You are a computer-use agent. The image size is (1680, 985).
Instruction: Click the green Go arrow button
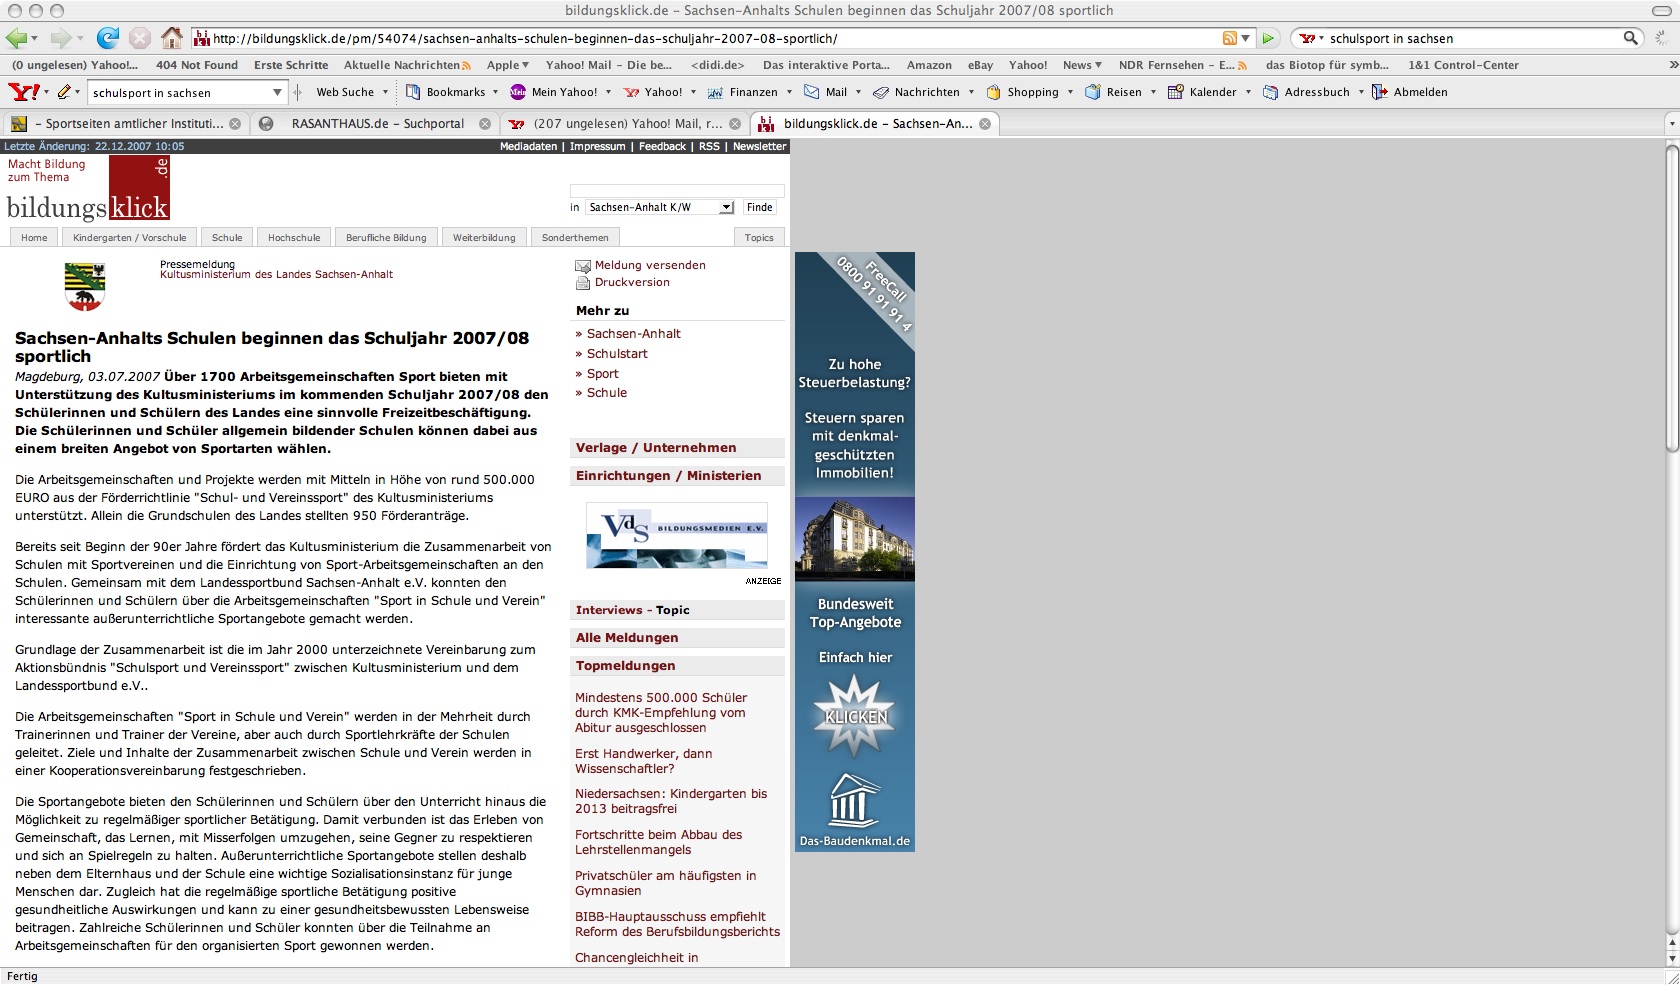[1268, 38]
